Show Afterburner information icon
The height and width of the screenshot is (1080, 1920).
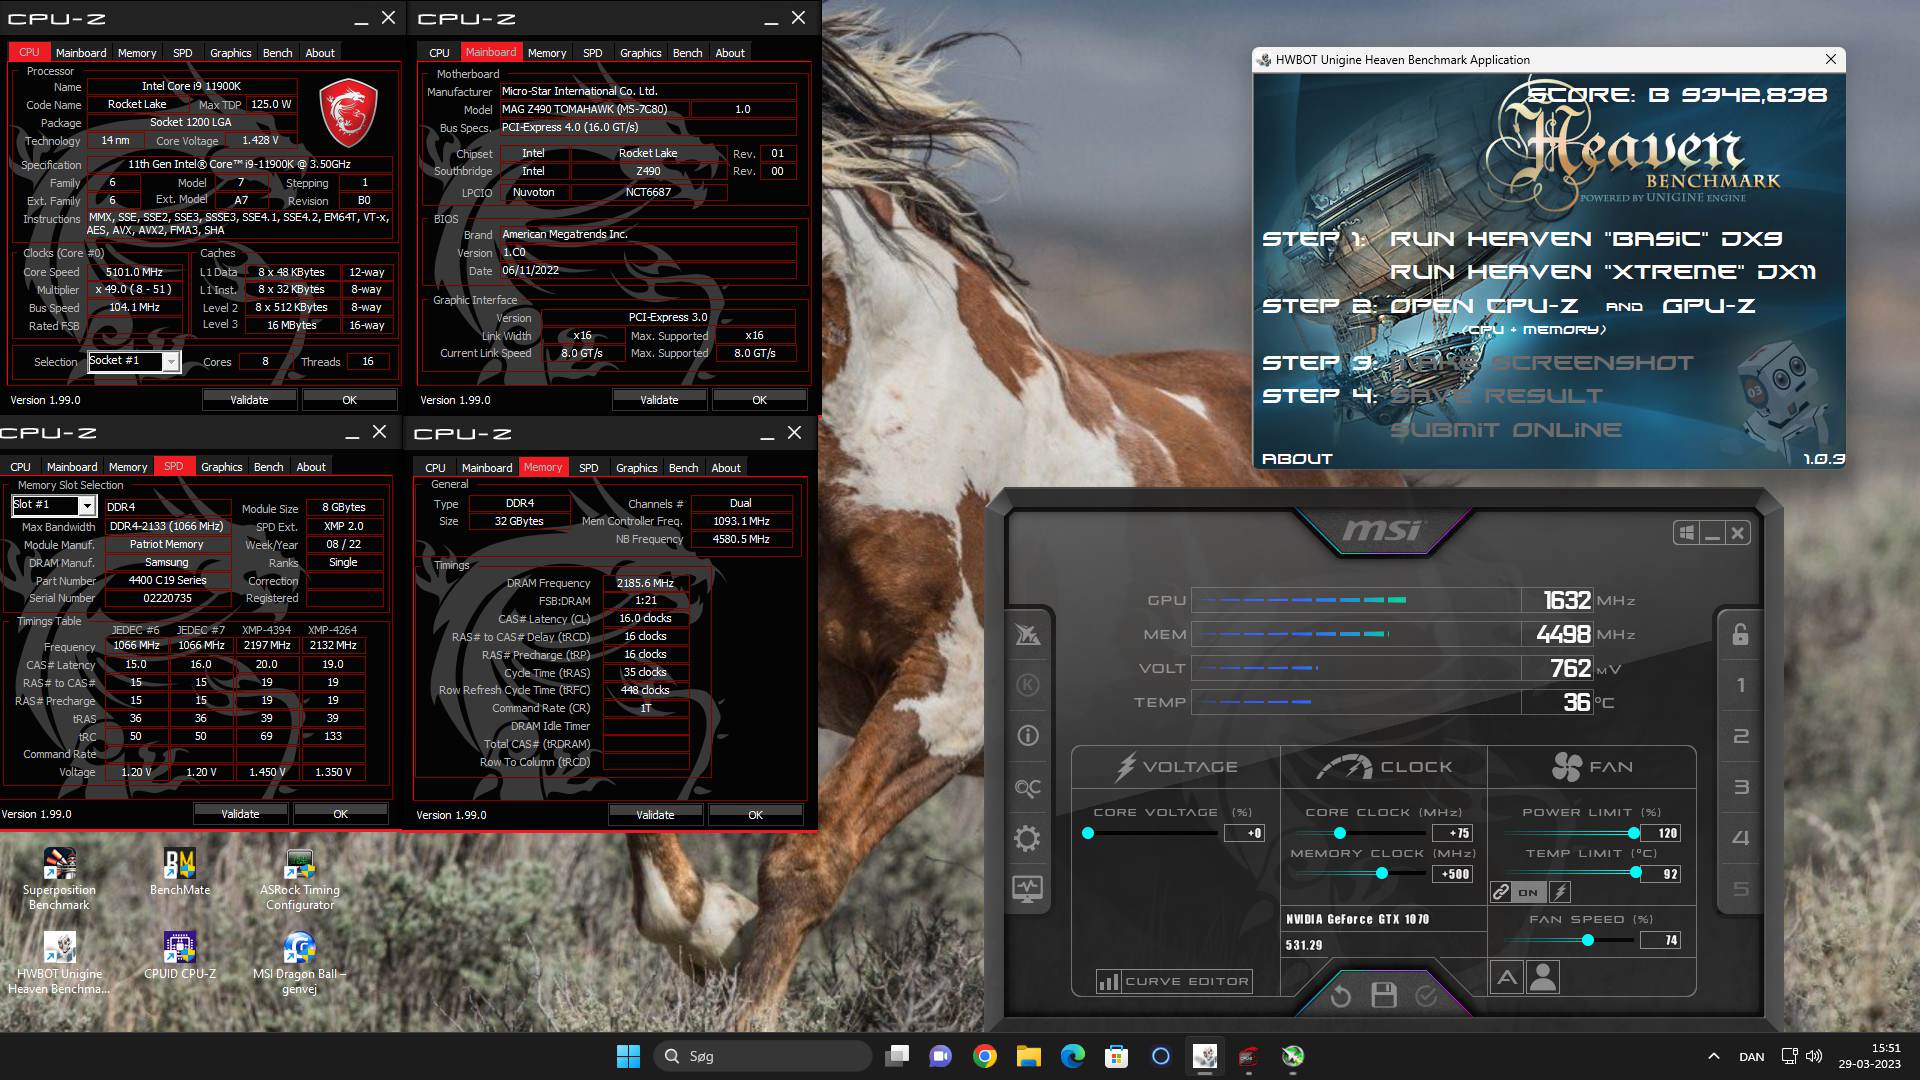(1027, 736)
